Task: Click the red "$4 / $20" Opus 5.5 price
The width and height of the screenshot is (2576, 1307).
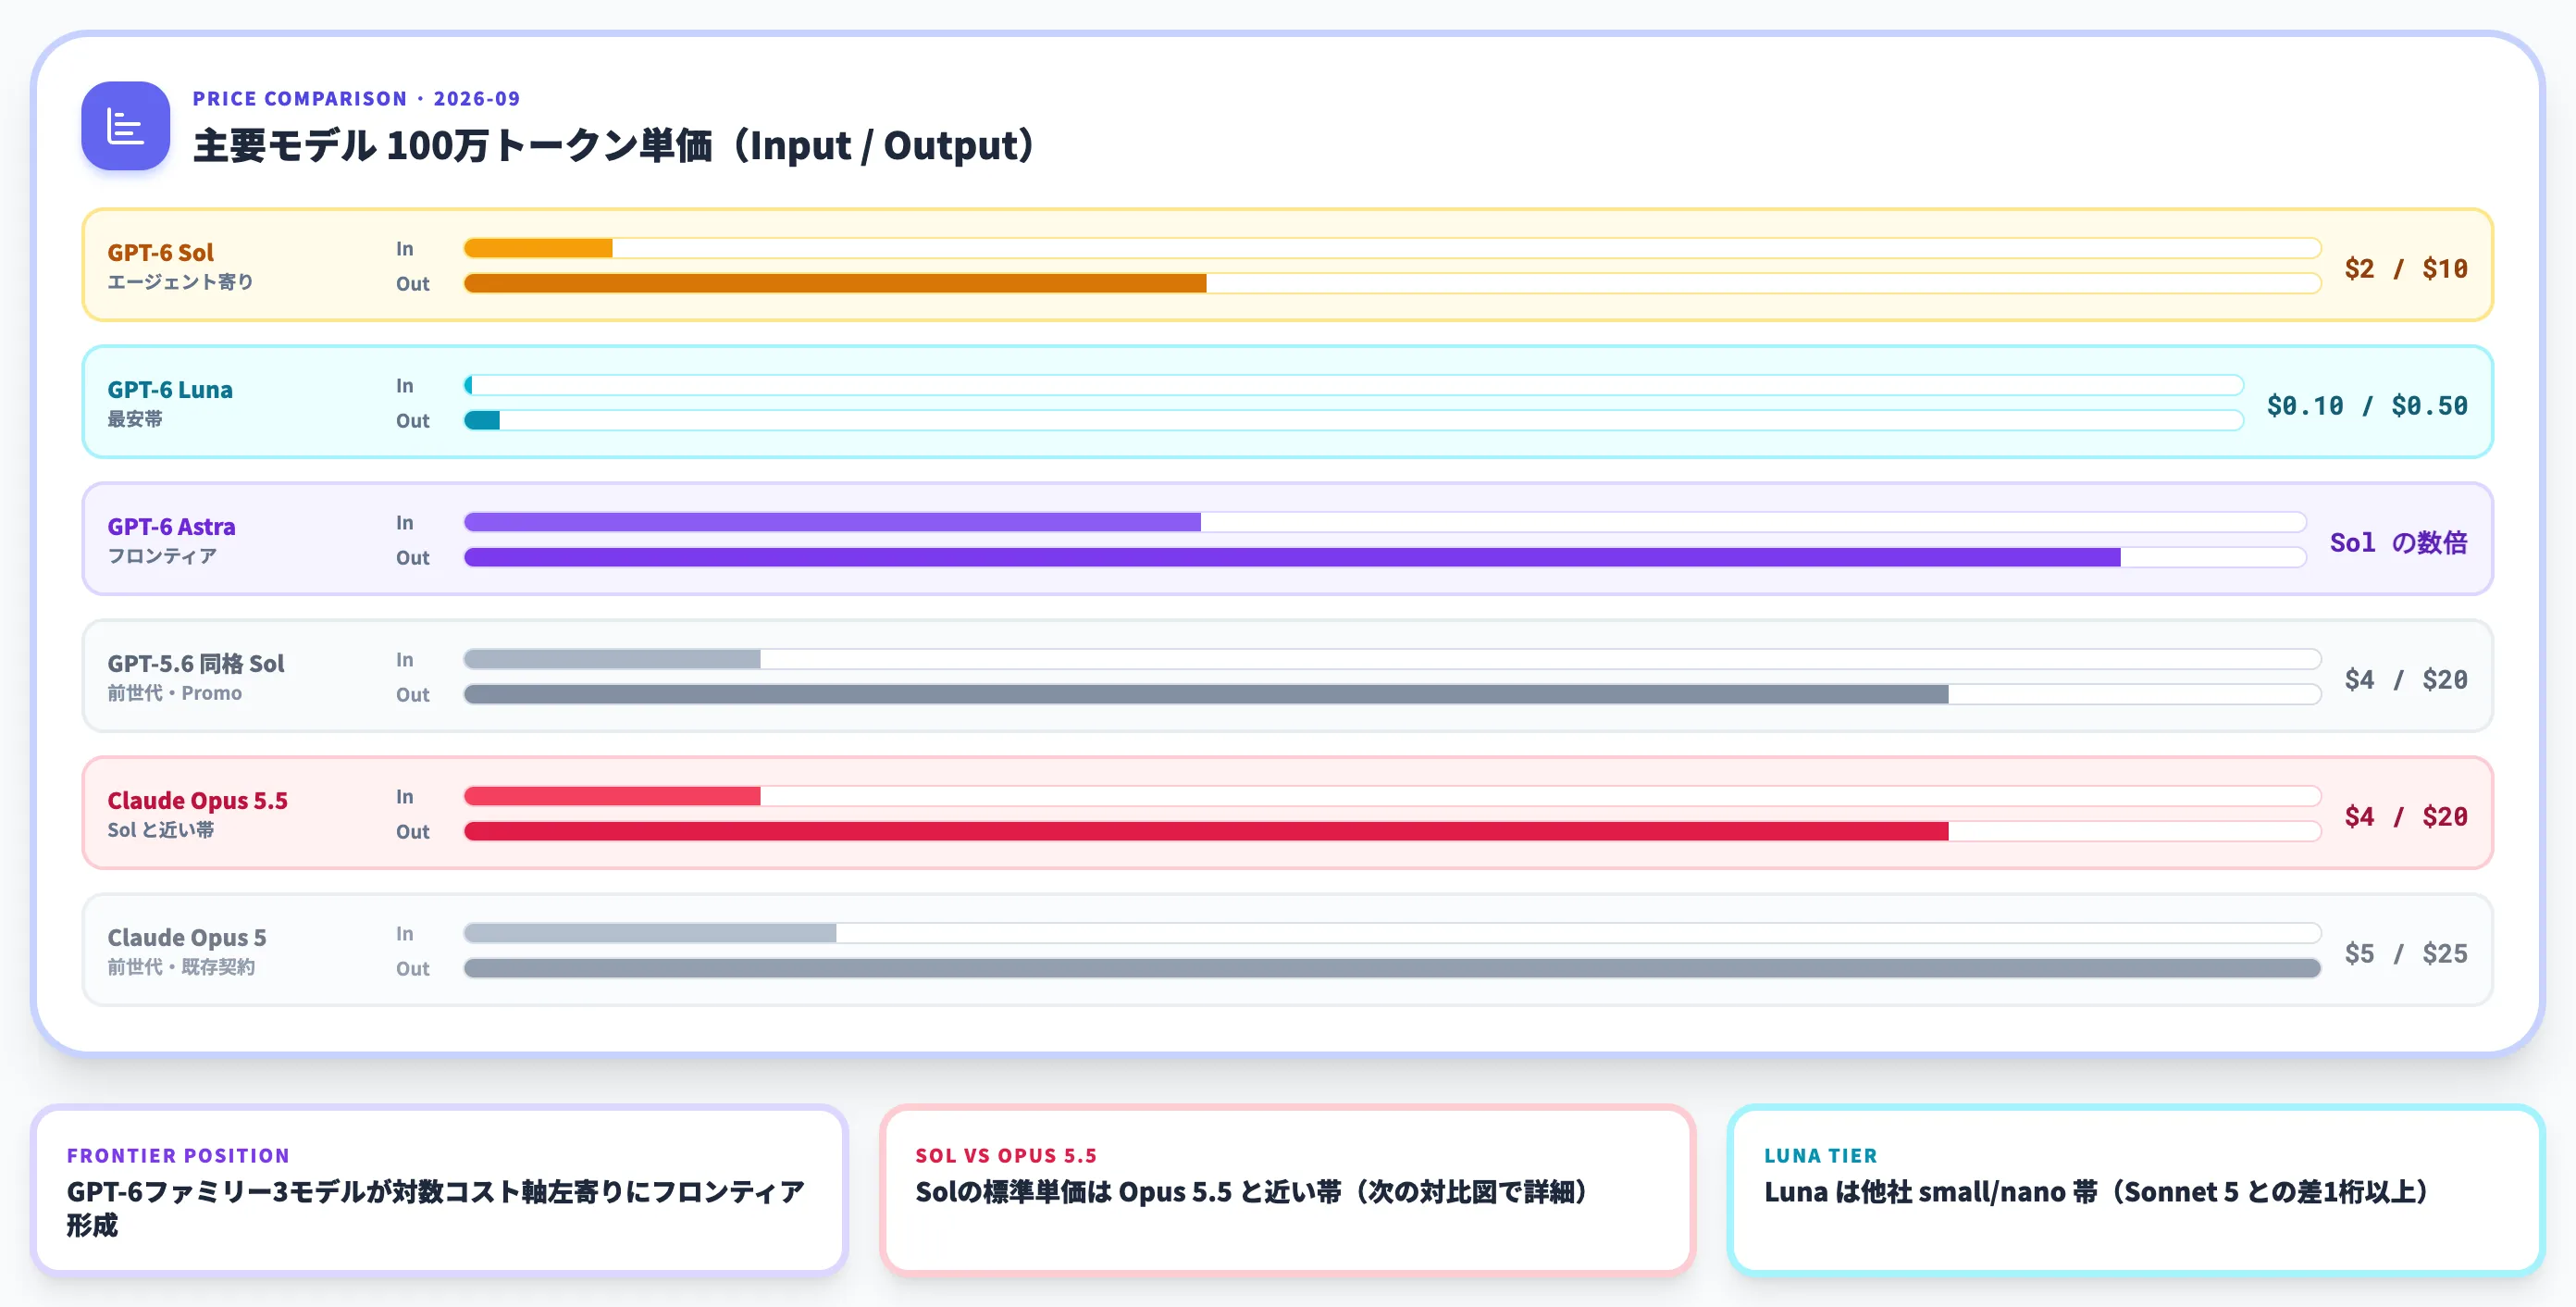Action: (x=2406, y=816)
